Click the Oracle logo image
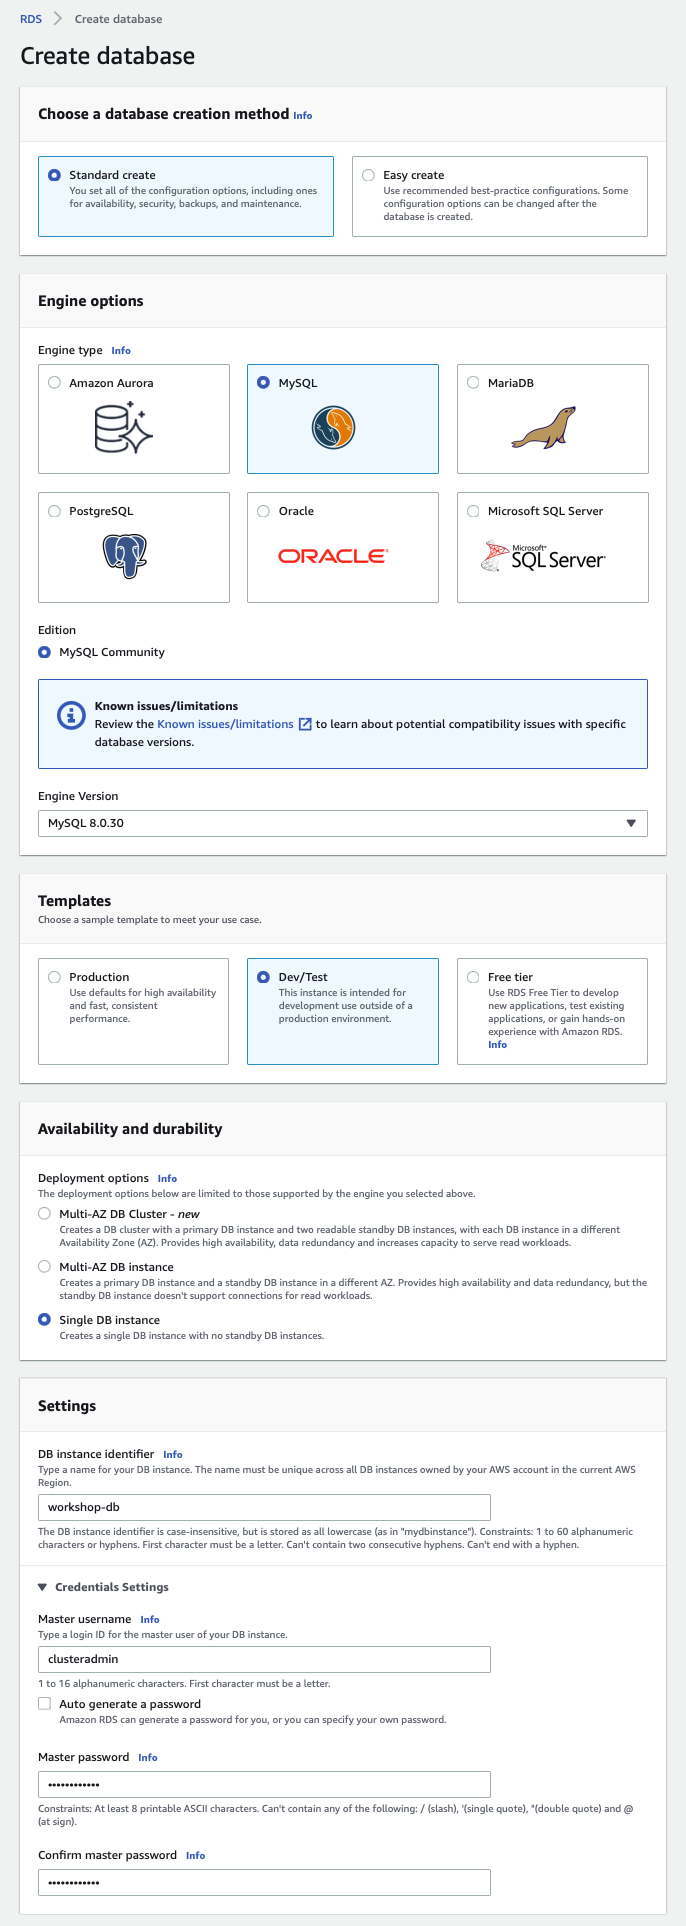The image size is (686, 1926). pyautogui.click(x=333, y=556)
